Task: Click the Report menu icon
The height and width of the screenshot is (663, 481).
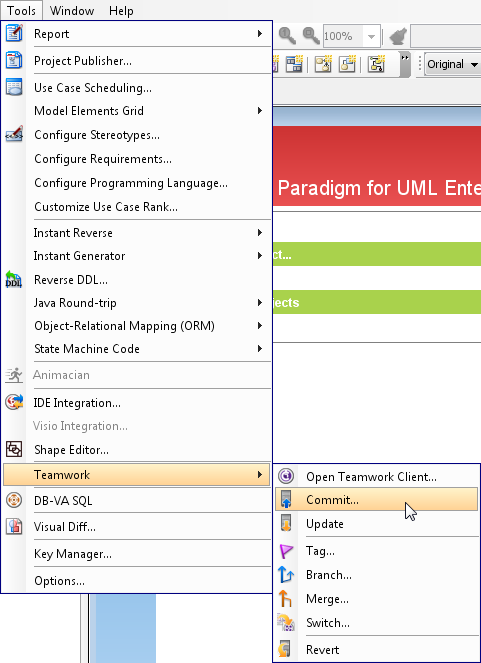Action: point(14,33)
